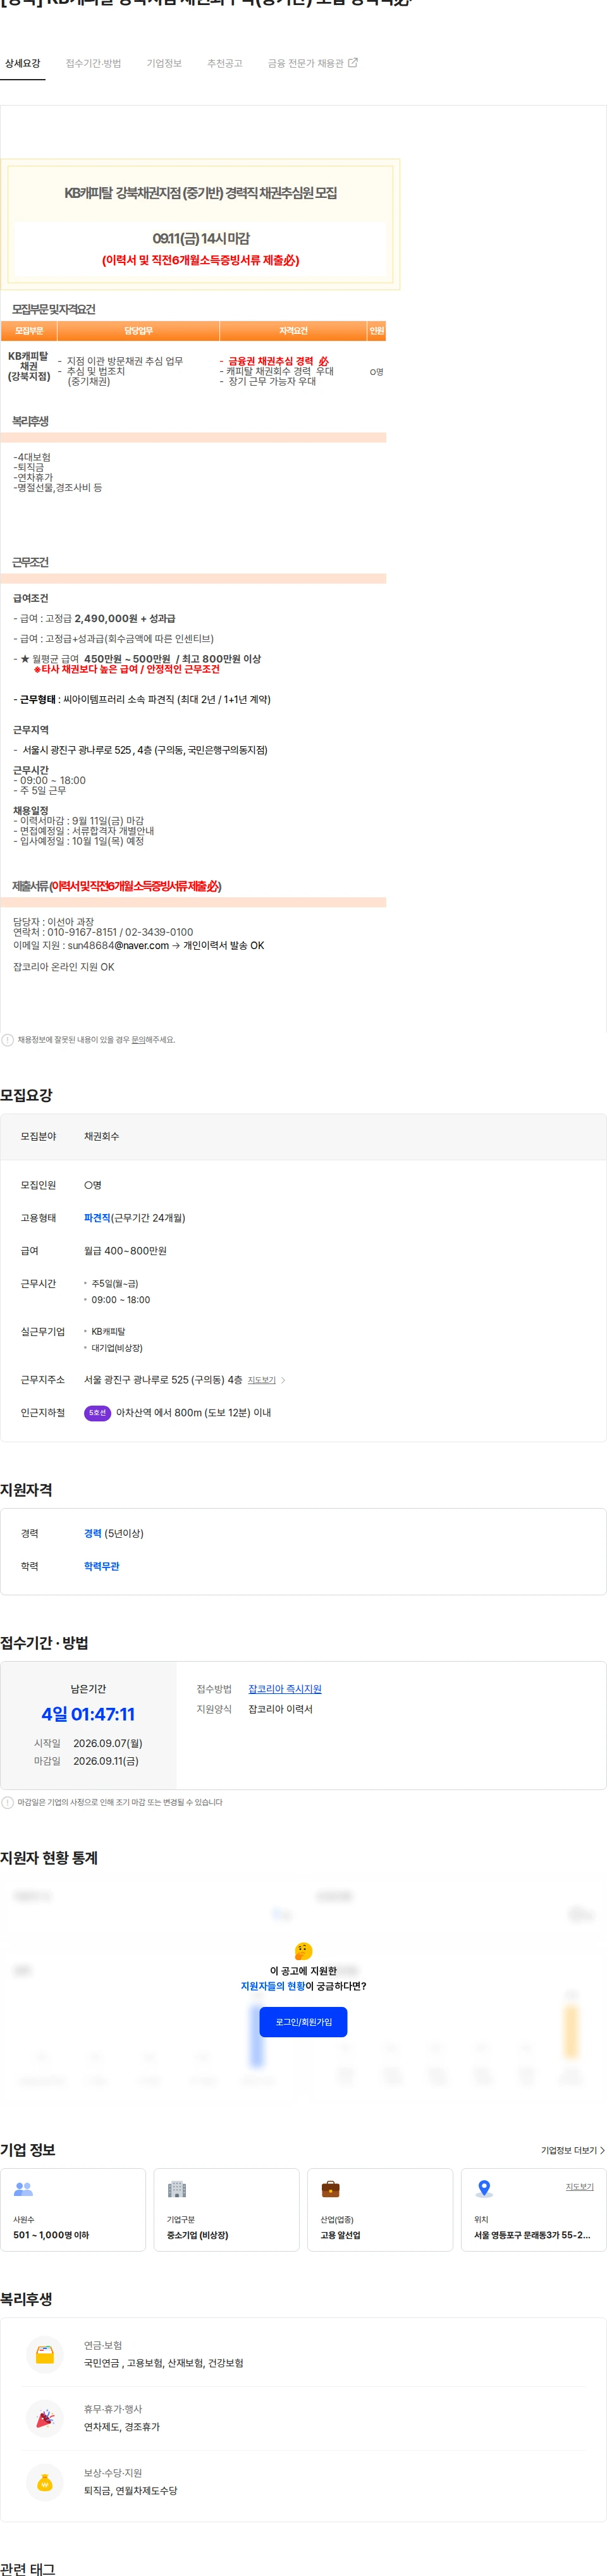This screenshot has height=2576, width=607.
Task: Select the 중소기업 (비상장) card
Action: pos(227,2210)
